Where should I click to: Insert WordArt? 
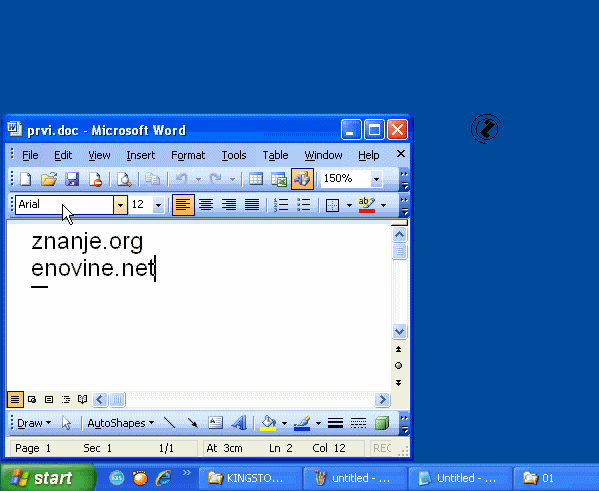tap(239, 423)
